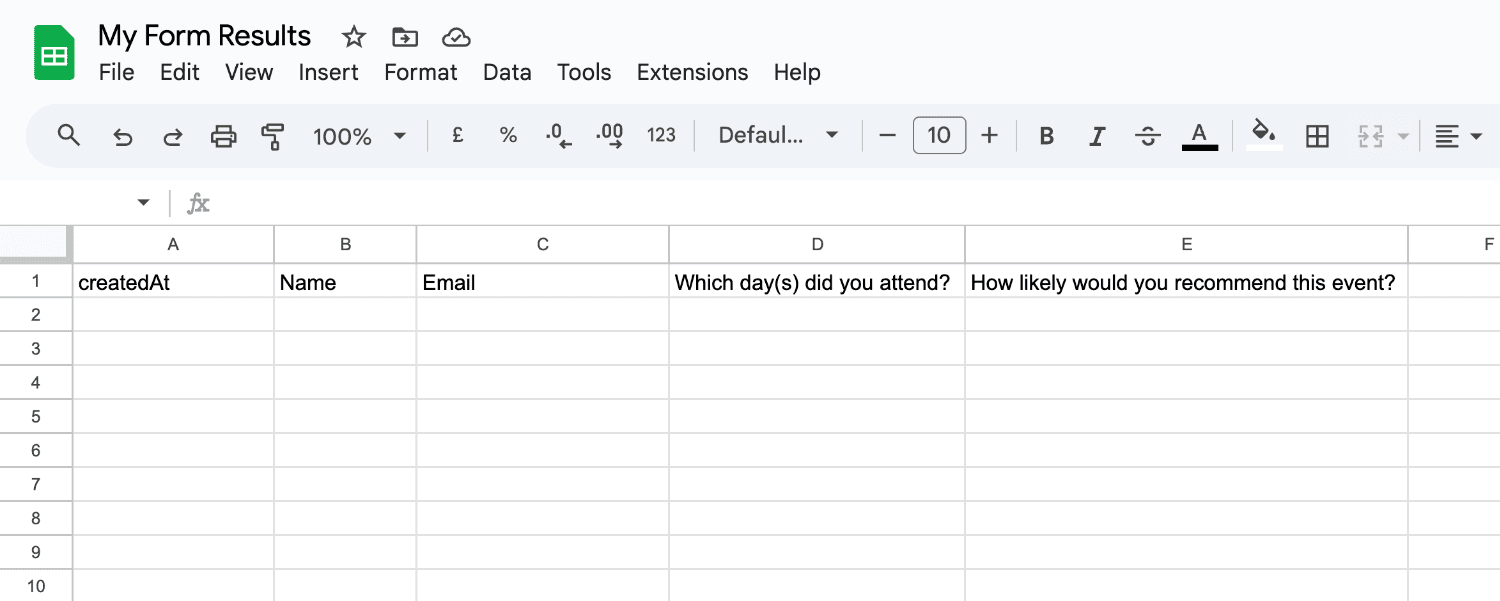Open the Tools menu
The width and height of the screenshot is (1500, 601).
[584, 72]
